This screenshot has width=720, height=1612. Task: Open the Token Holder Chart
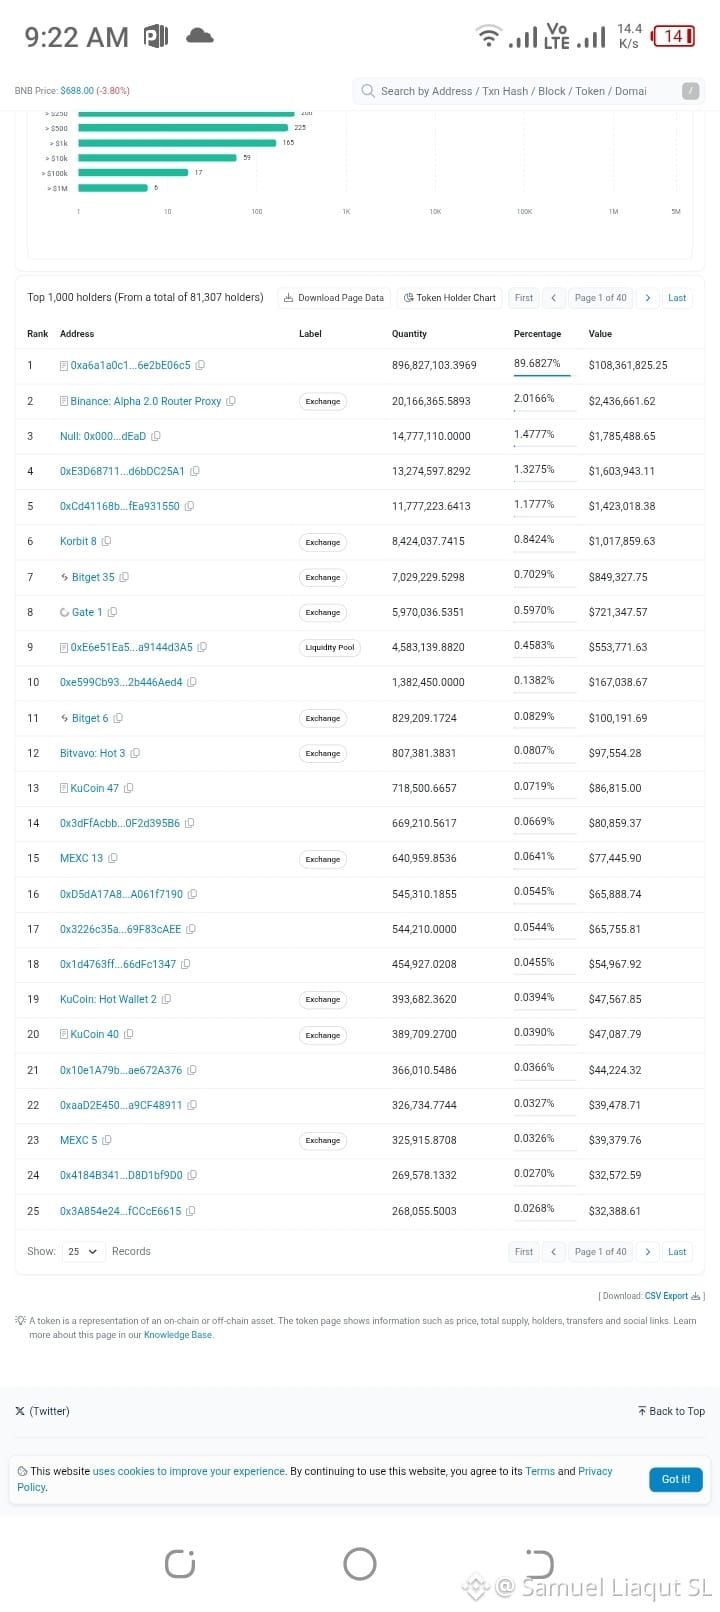coord(450,298)
